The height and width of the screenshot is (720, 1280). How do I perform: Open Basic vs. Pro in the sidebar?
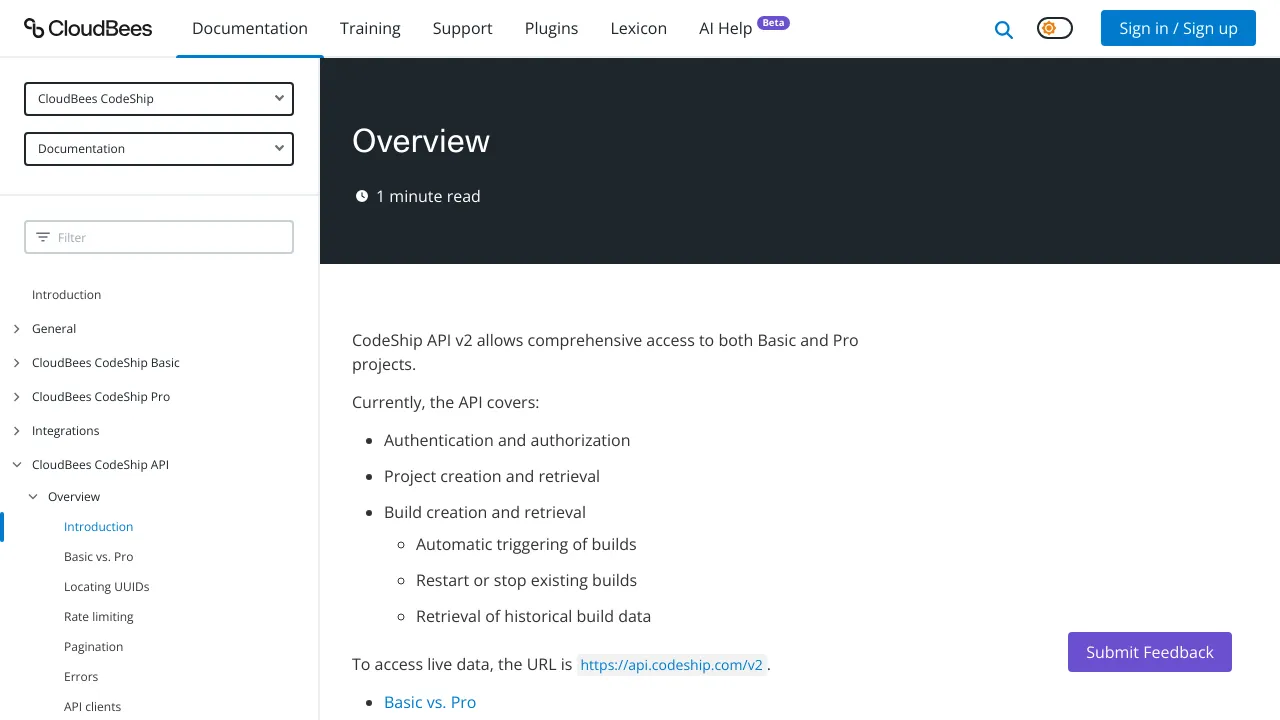[x=98, y=557]
